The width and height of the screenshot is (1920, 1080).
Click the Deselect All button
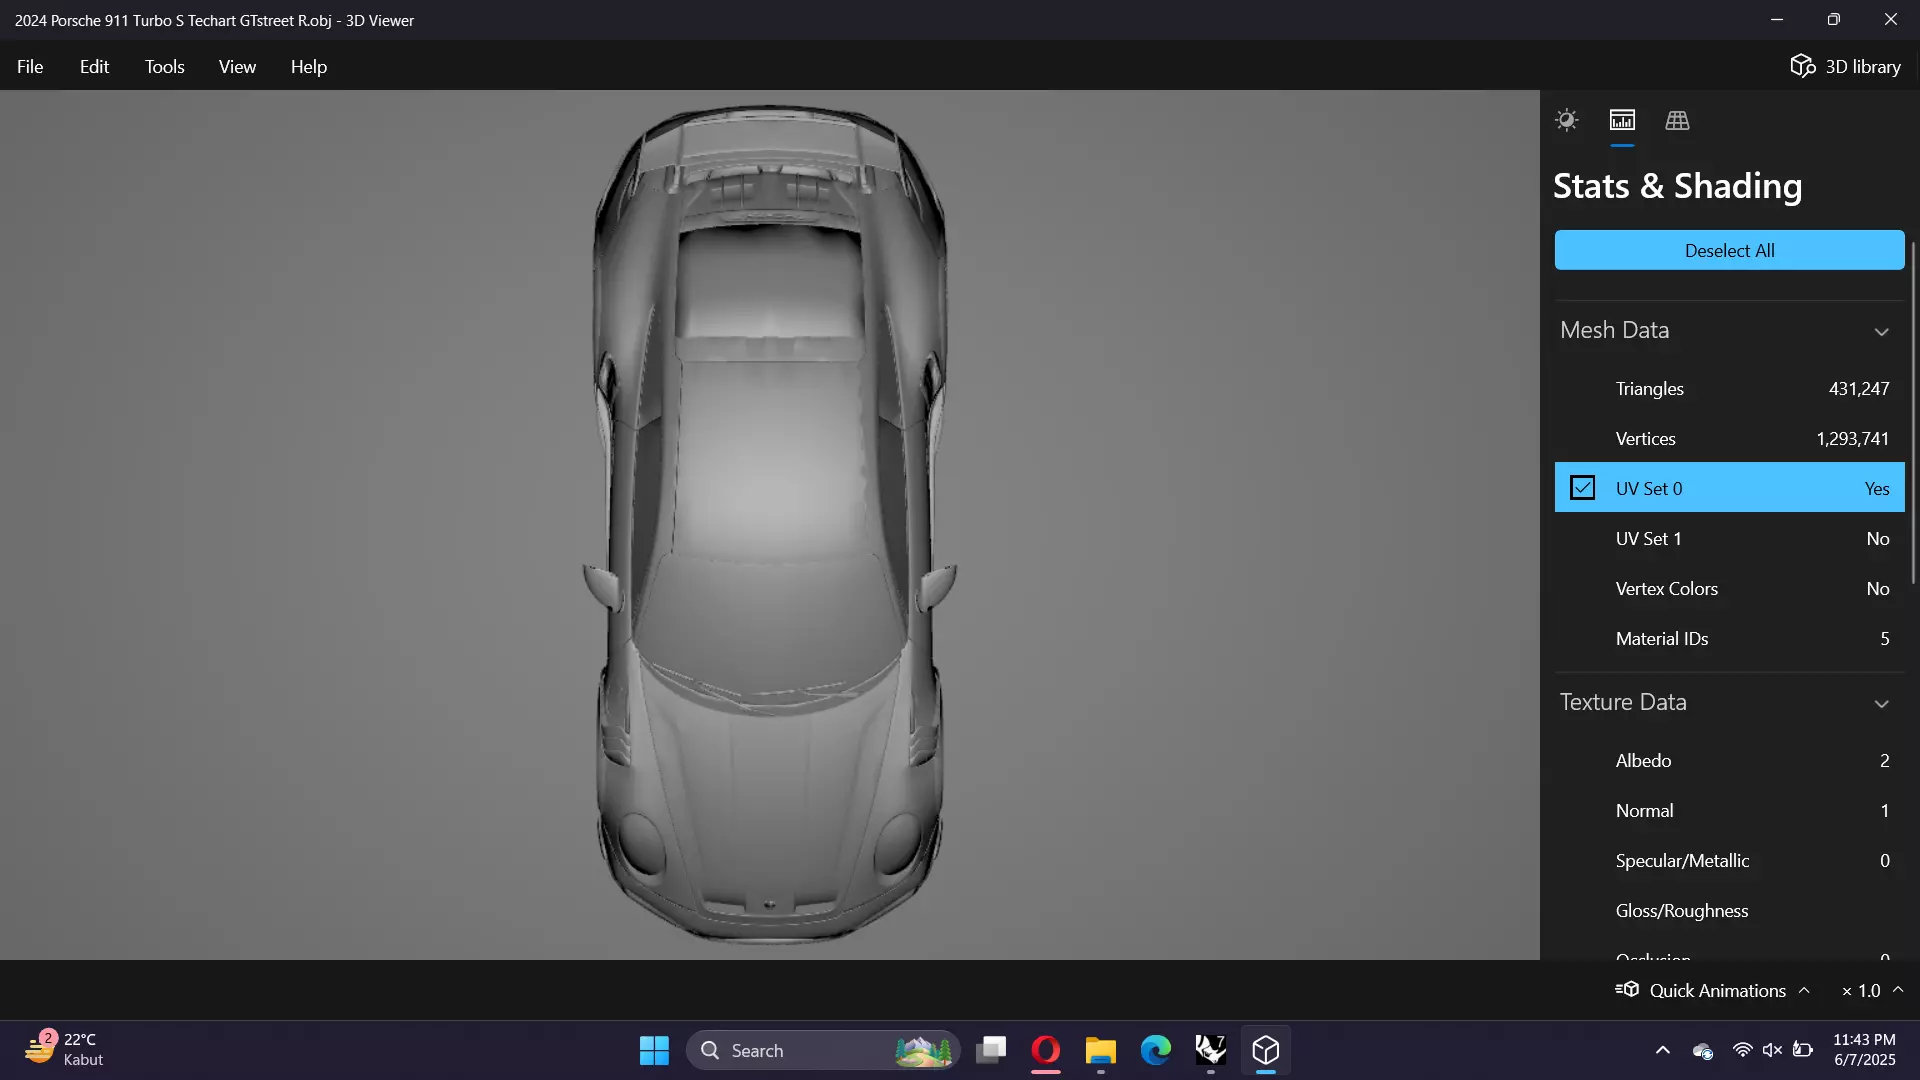(1729, 250)
